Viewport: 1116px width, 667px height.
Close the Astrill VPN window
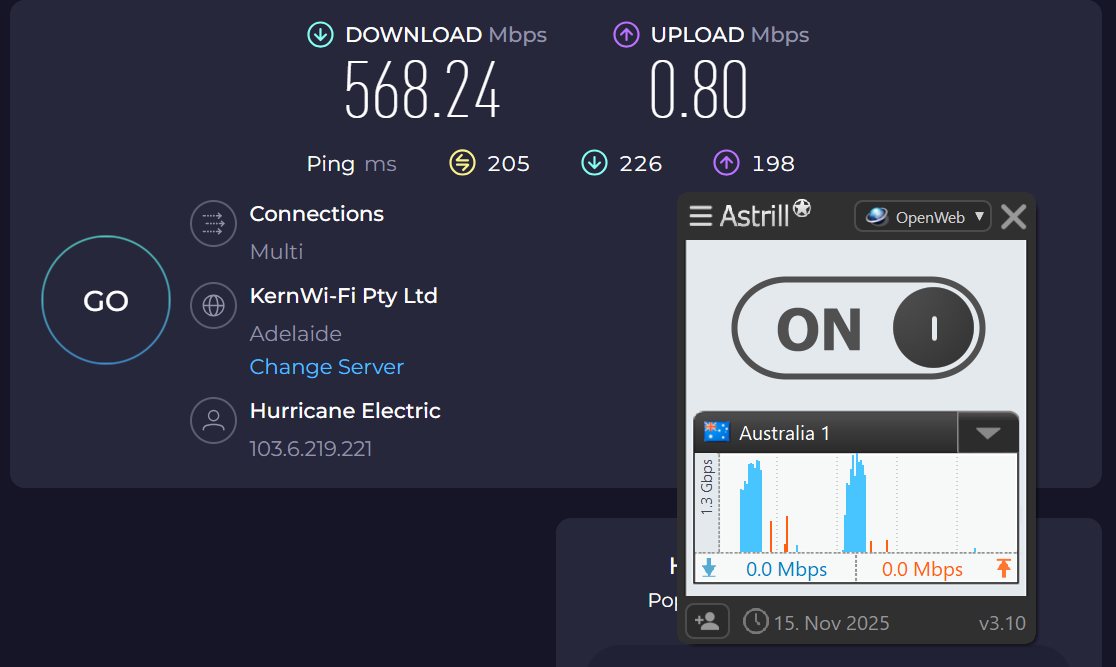(x=1013, y=216)
